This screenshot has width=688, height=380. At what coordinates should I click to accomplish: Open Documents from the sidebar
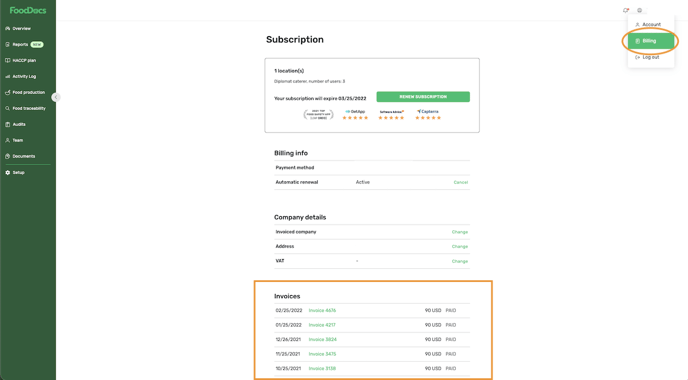pyautogui.click(x=24, y=156)
